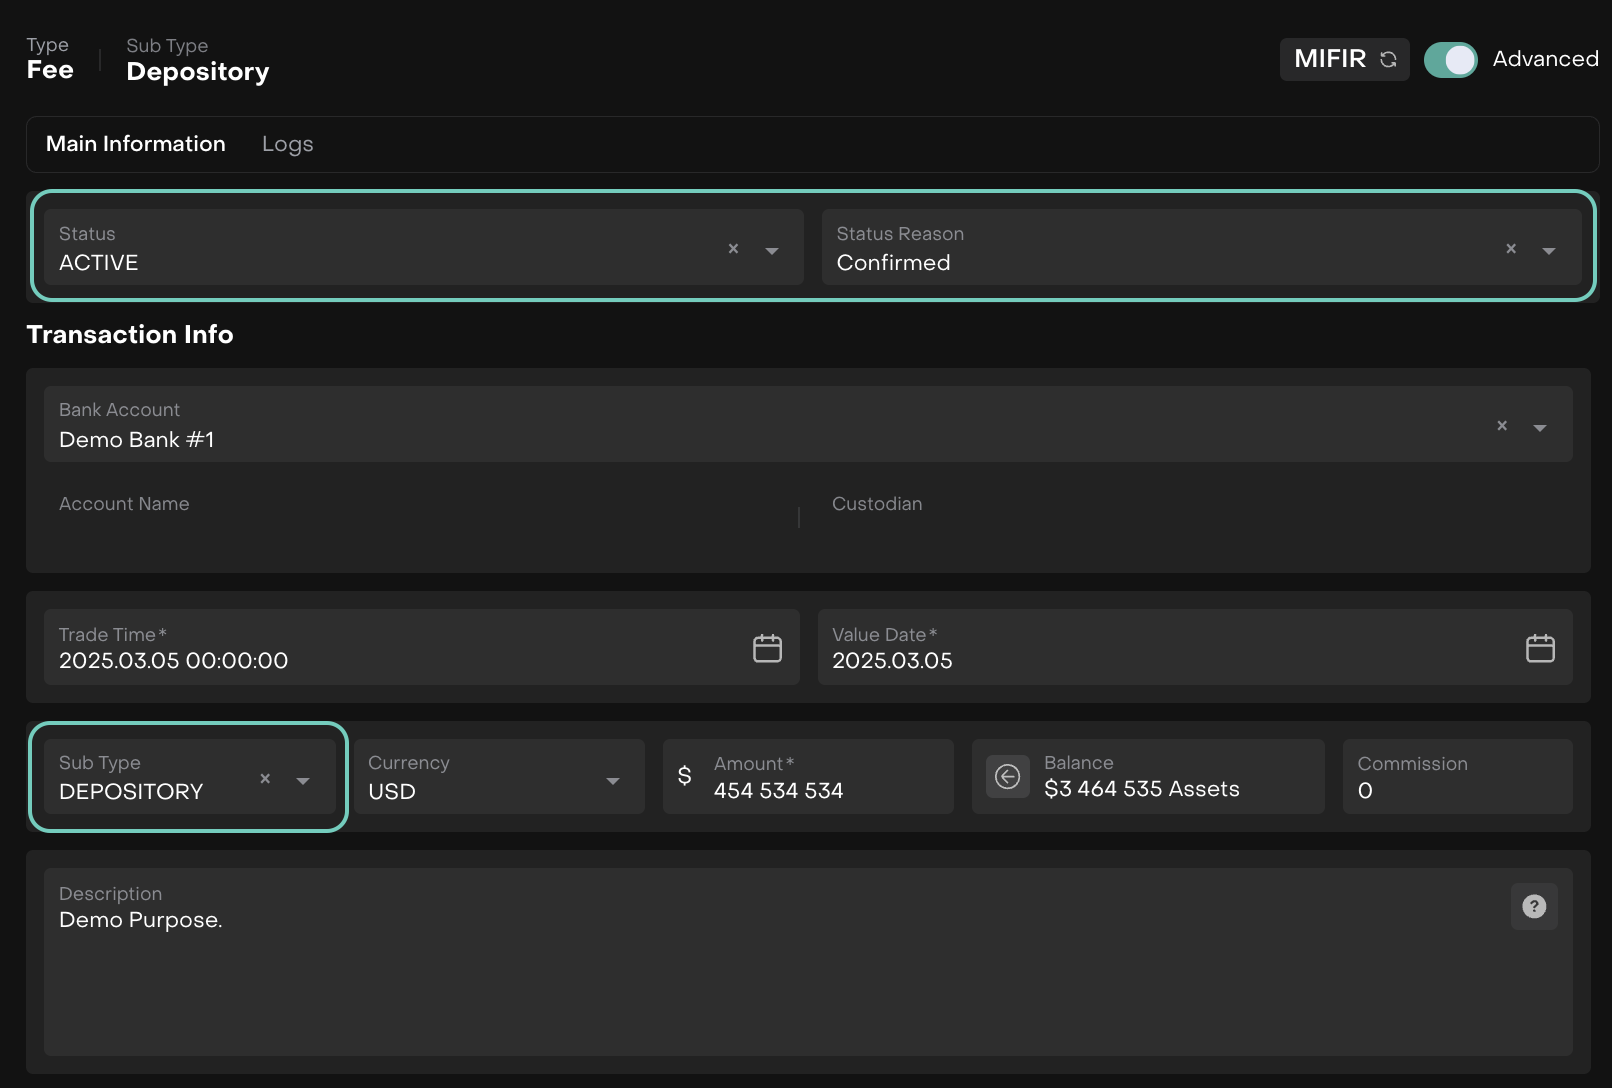Screen dimensions: 1612x1088
Task: Expand the Status dropdown
Action: (x=772, y=251)
